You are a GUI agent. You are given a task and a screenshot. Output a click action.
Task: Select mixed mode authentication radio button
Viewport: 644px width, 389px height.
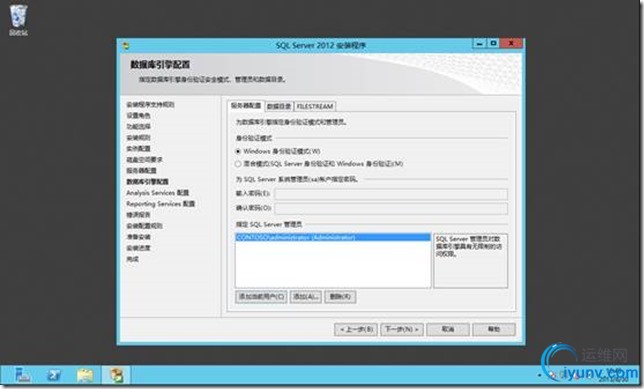(x=238, y=164)
